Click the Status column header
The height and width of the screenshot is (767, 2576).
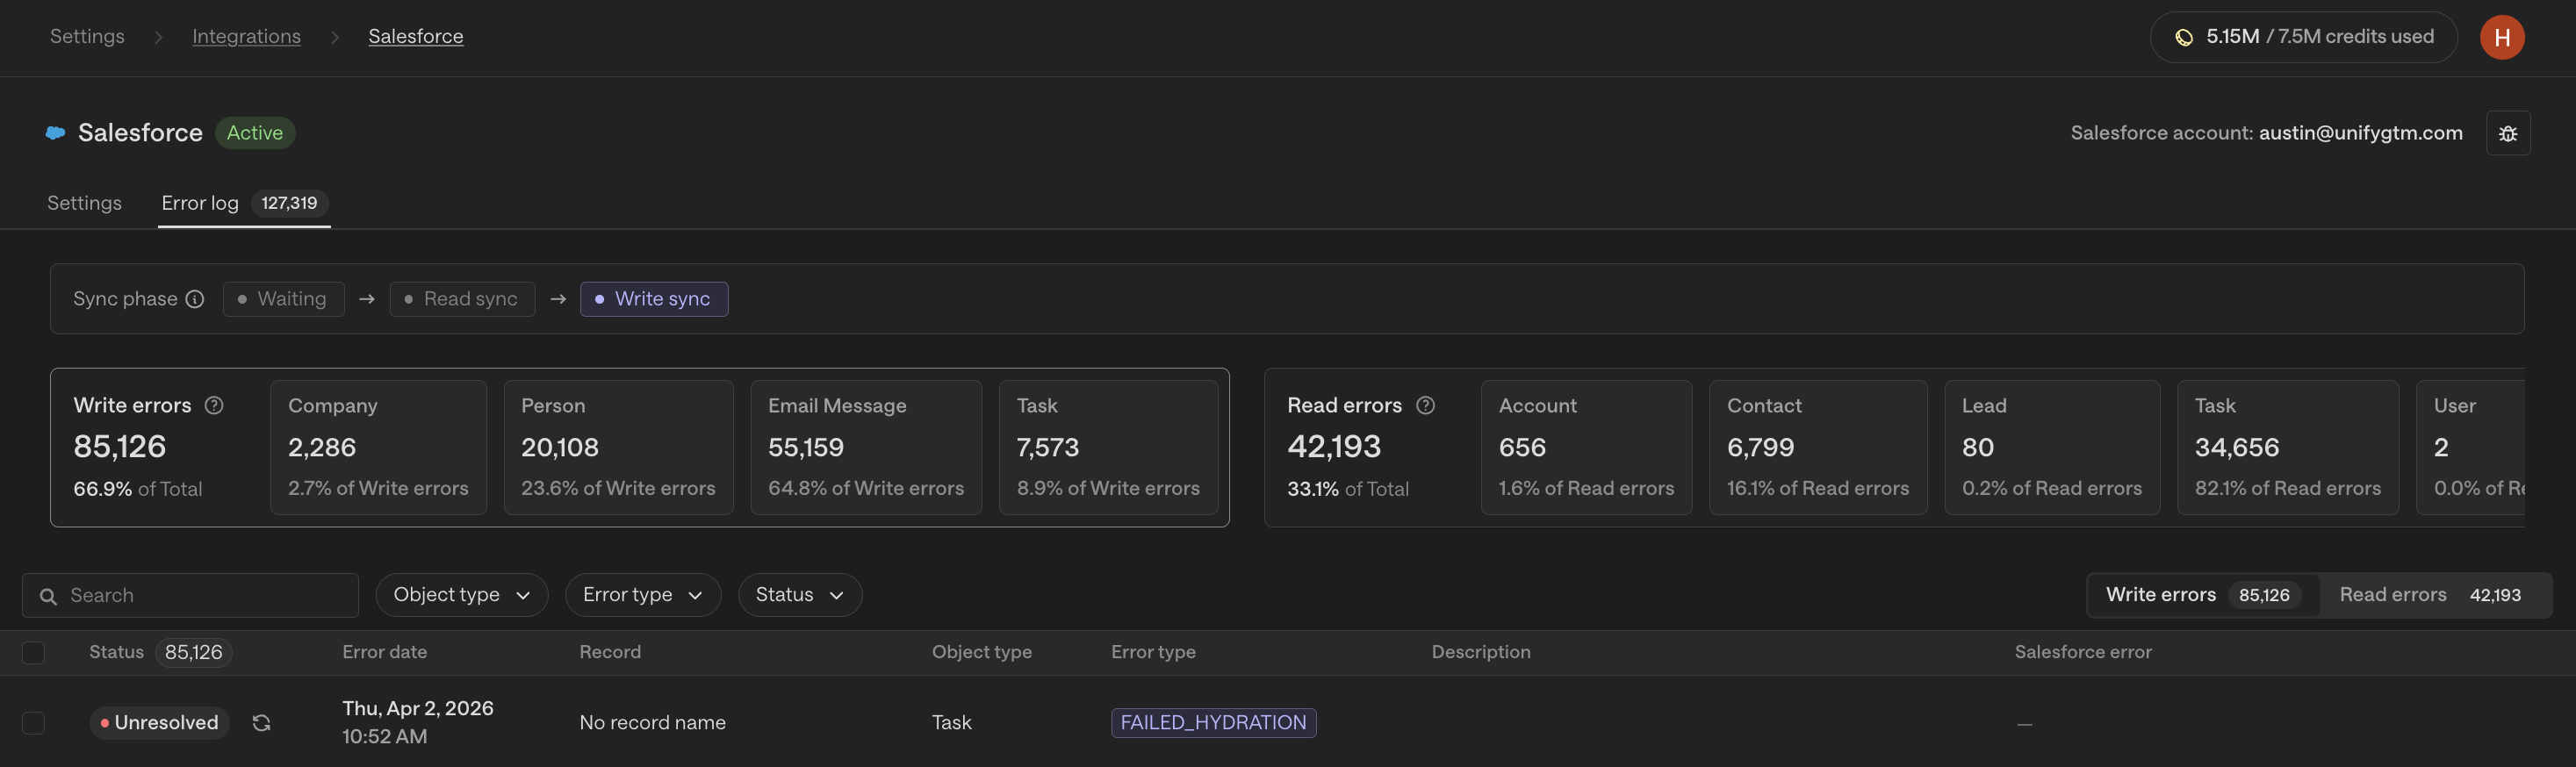(x=116, y=653)
